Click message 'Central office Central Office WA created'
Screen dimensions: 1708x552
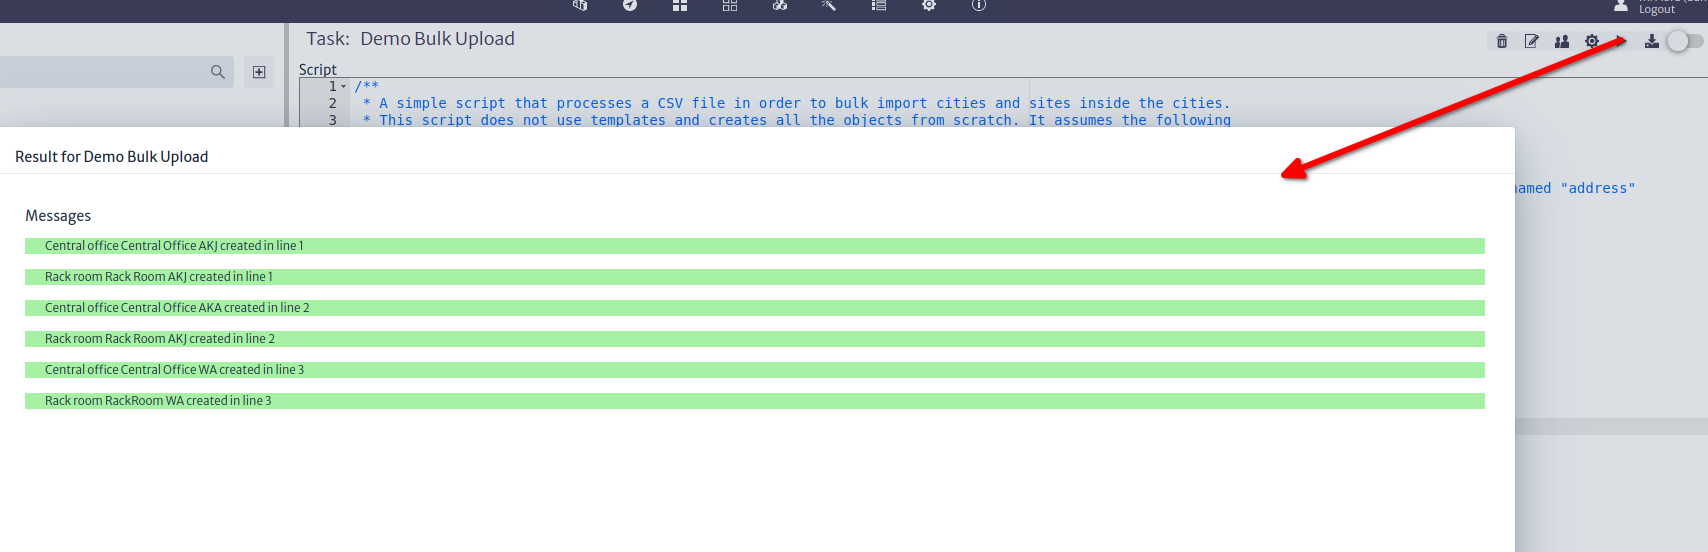(174, 370)
